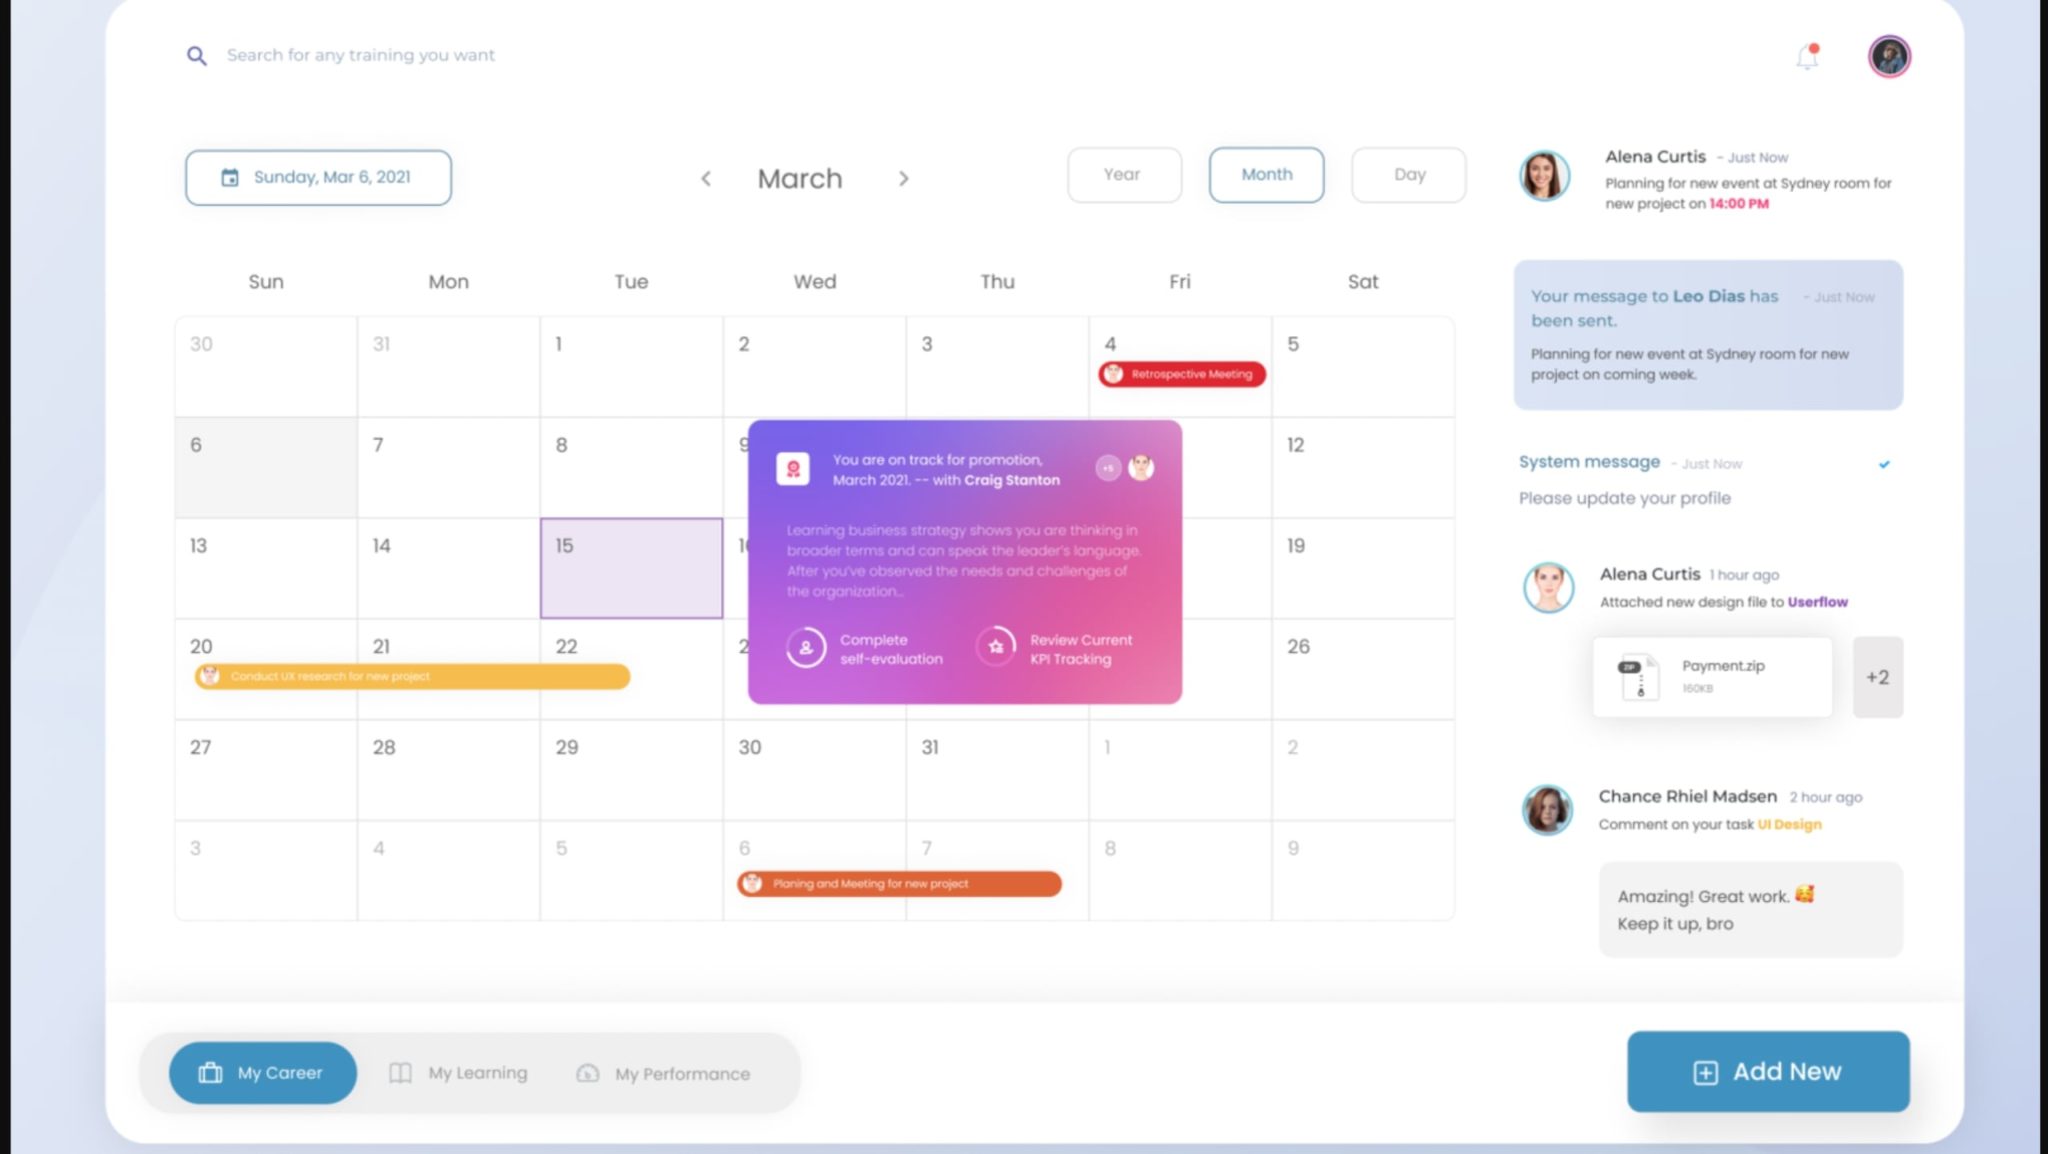
Task: Open the profile avatar in the top corner
Action: (x=1889, y=56)
